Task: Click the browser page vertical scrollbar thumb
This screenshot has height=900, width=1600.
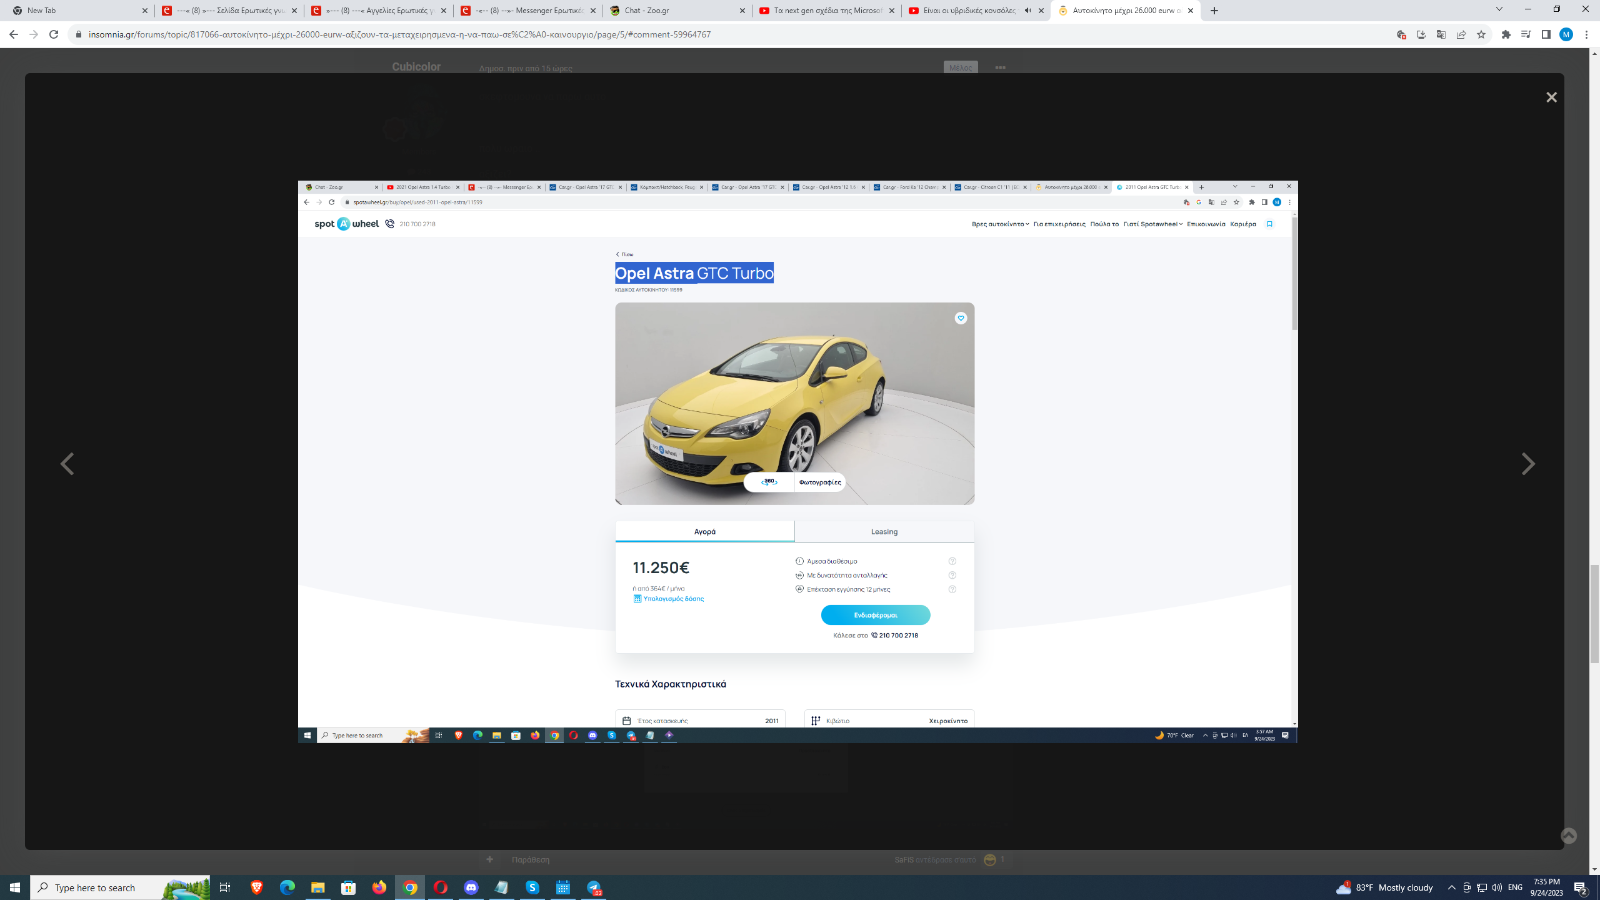Action: point(1595,614)
